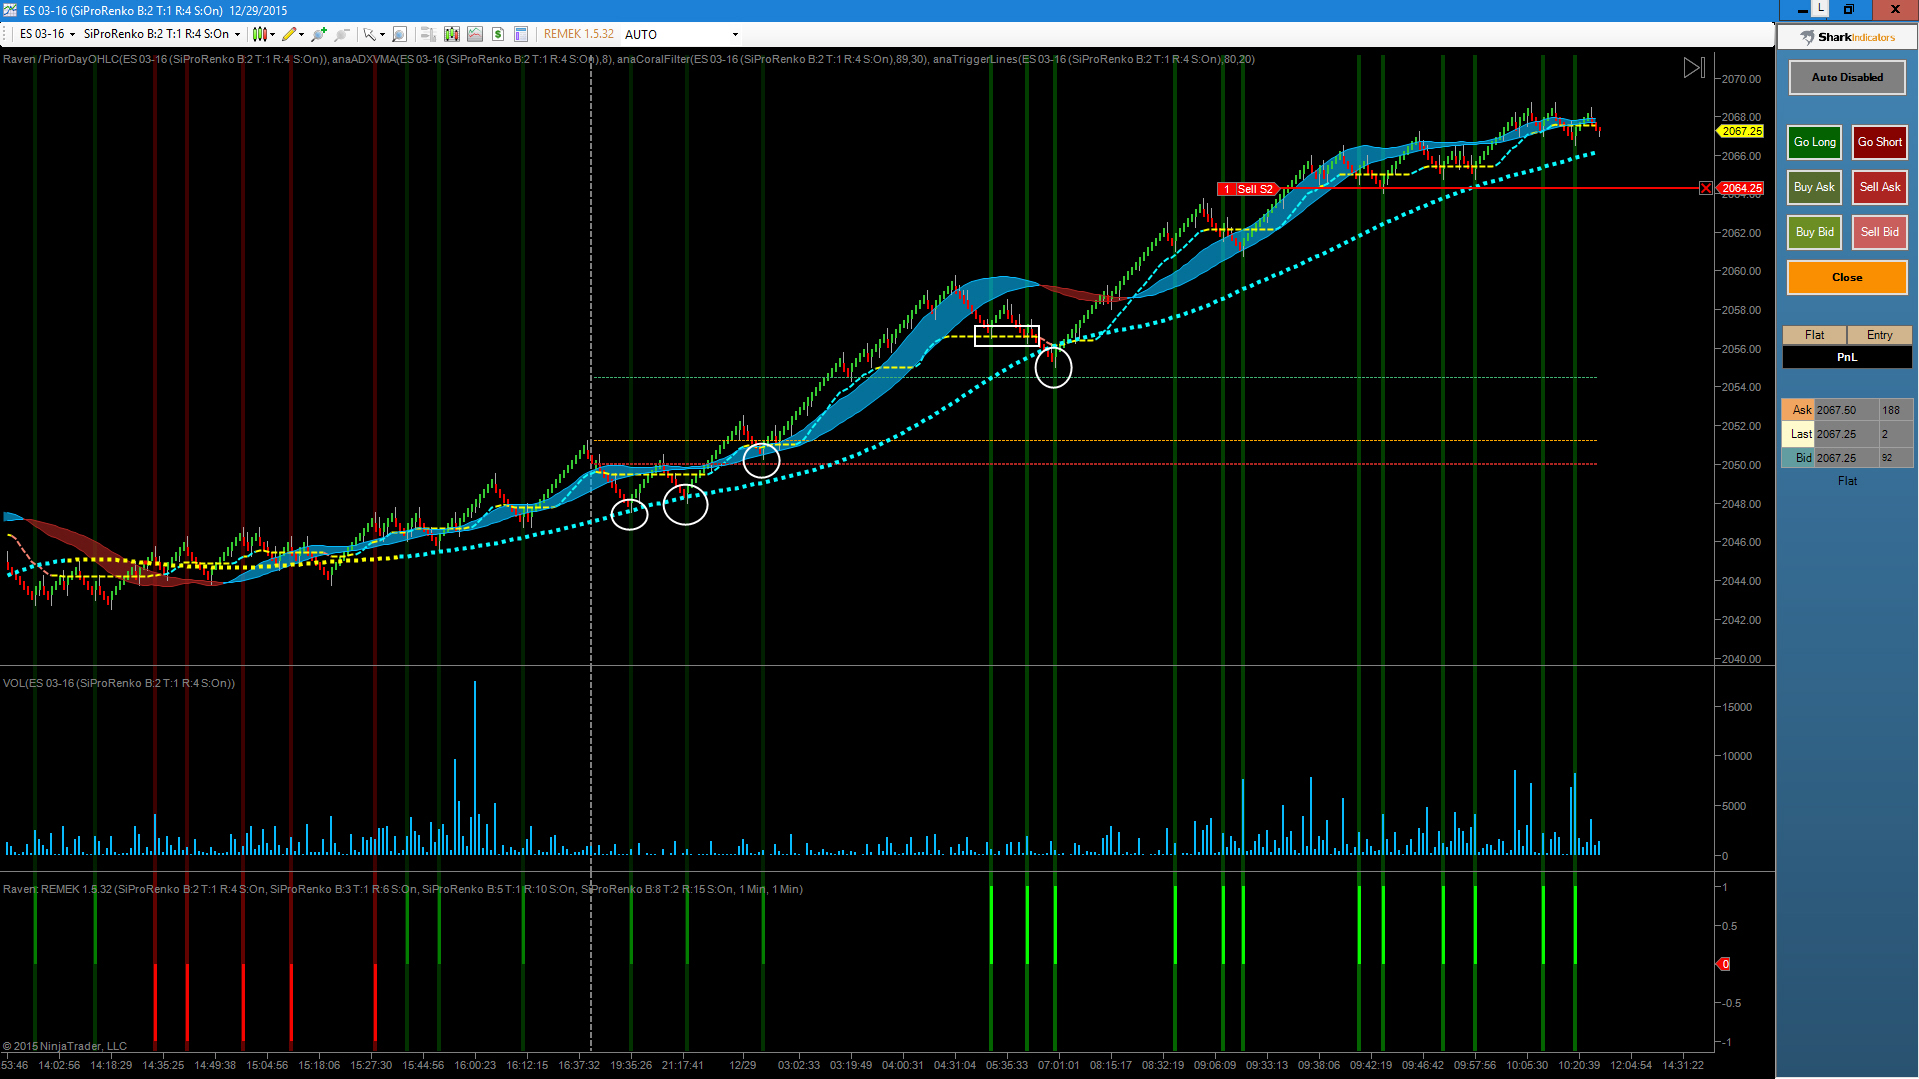Click the 2070.00 price axis label
Image resolution: width=1919 pixels, height=1079 pixels.
[x=1741, y=79]
